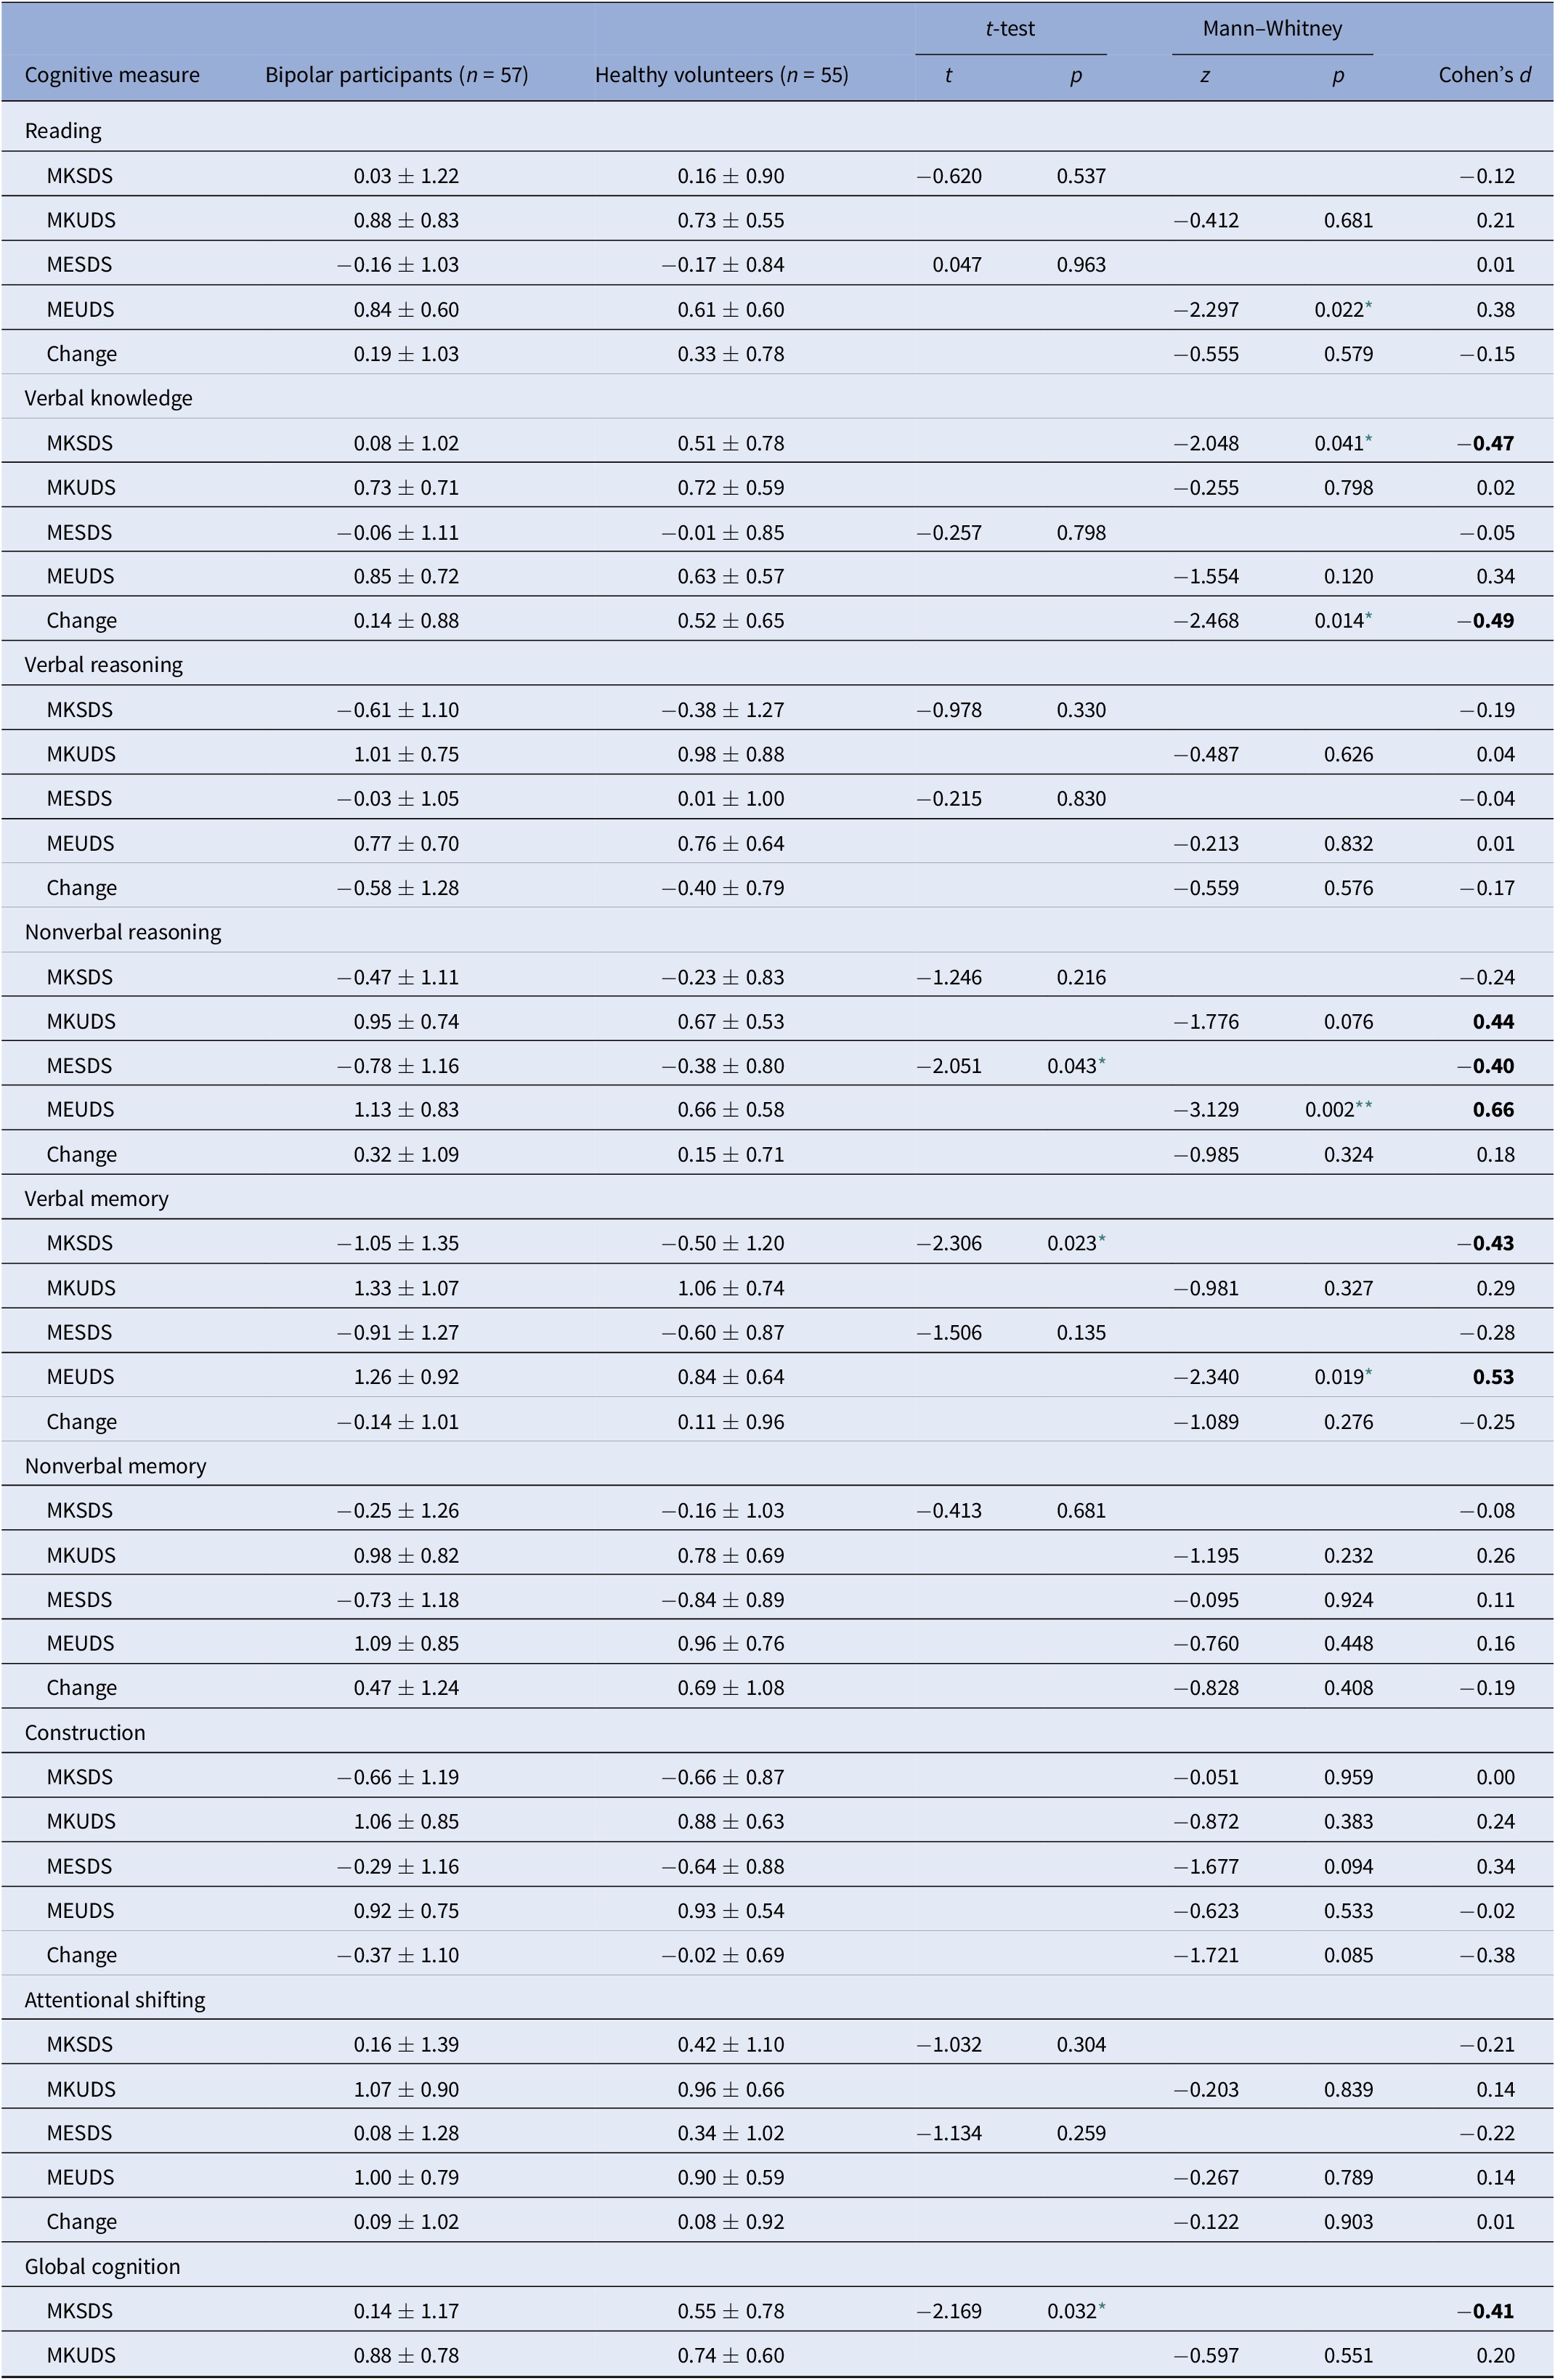
Task: Select the Bipolar participants (n = 57) header
Action: click(x=396, y=75)
